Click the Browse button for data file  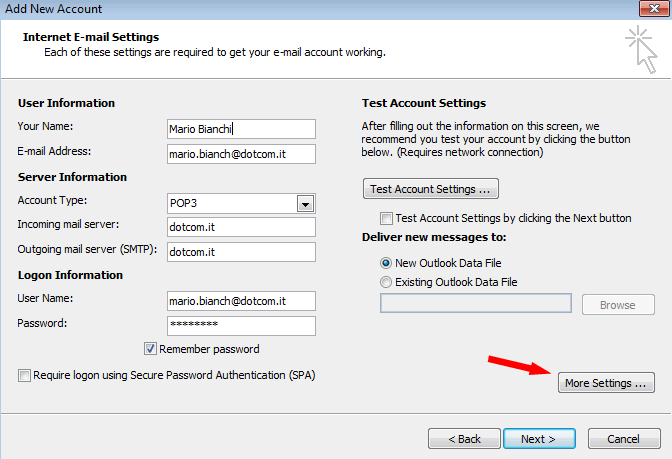618,305
